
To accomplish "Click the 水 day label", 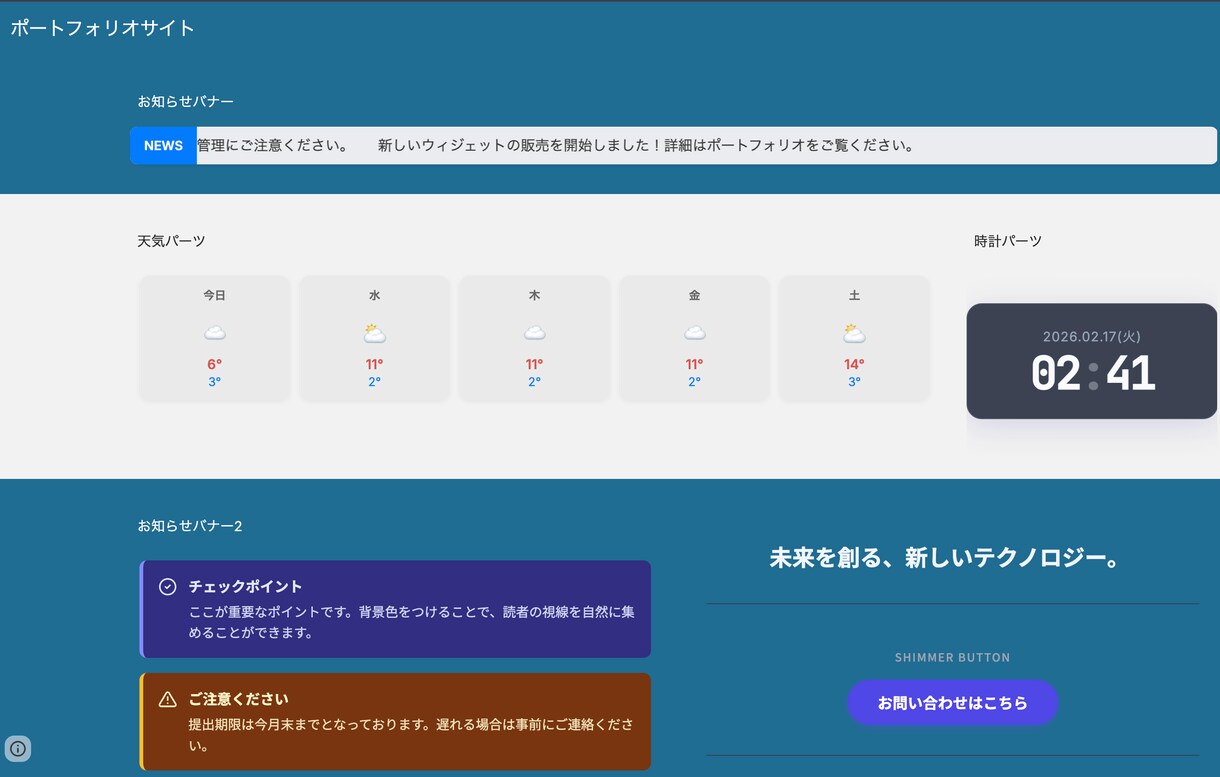I will coord(374,295).
